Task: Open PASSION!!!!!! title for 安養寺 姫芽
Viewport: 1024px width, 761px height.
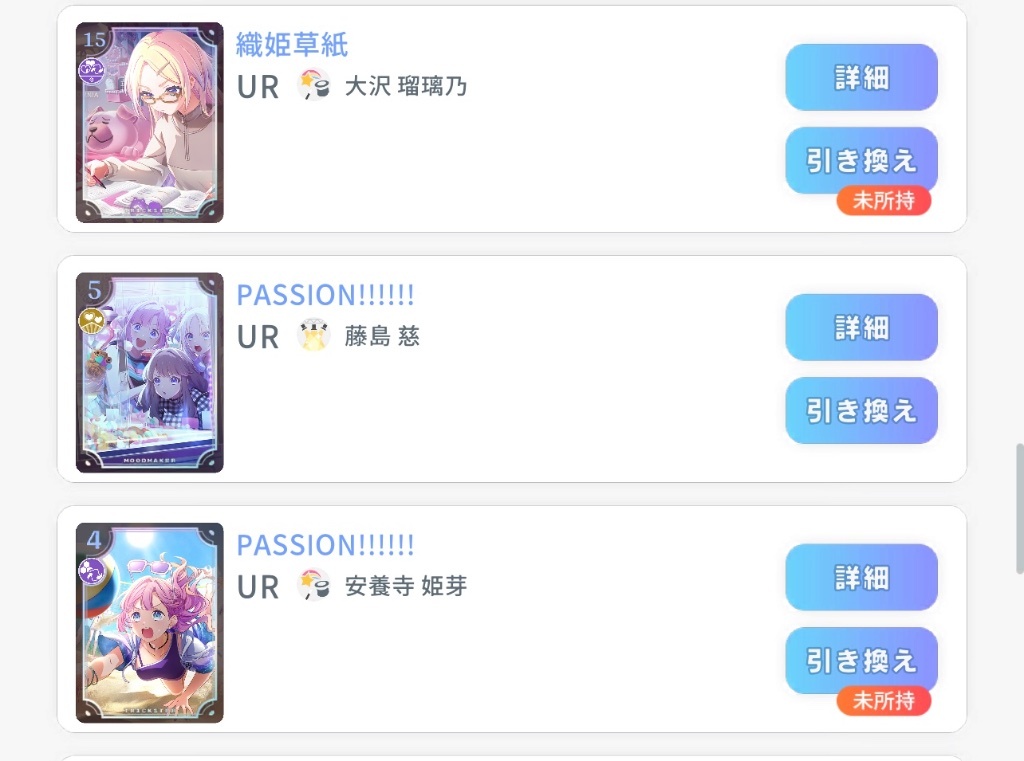Action: 325,545
